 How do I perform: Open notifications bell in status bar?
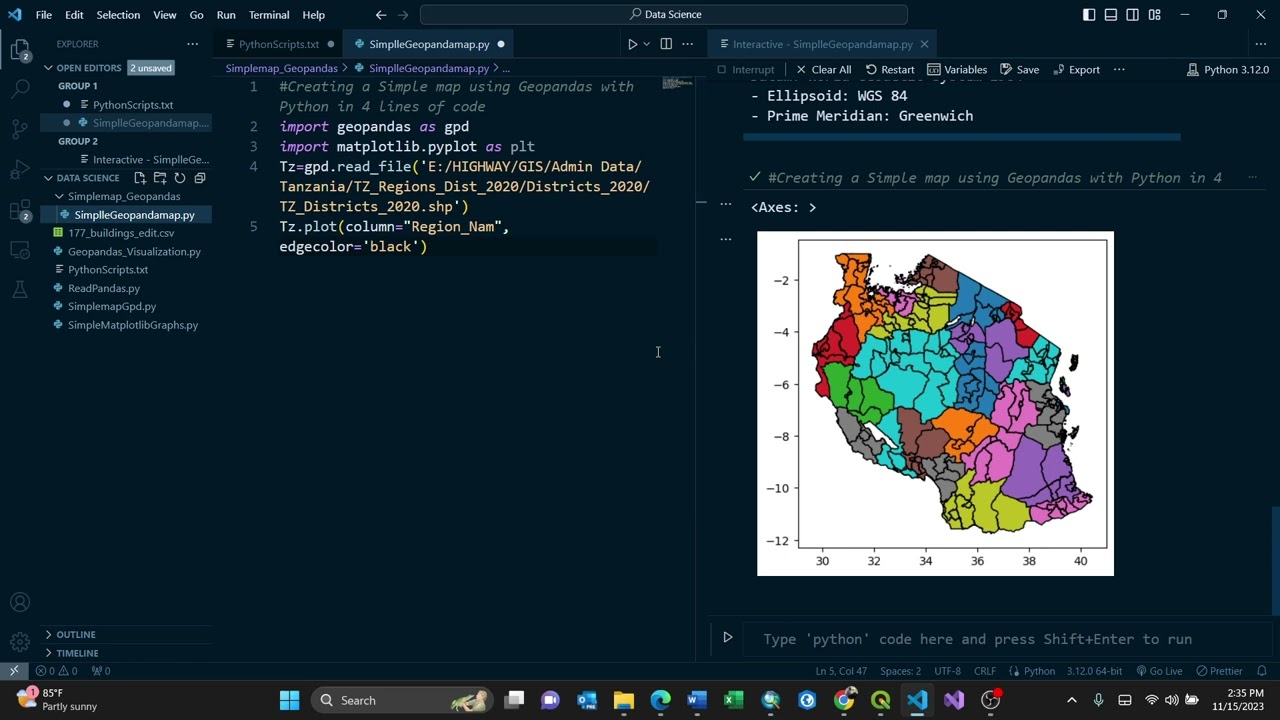(x=1262, y=671)
